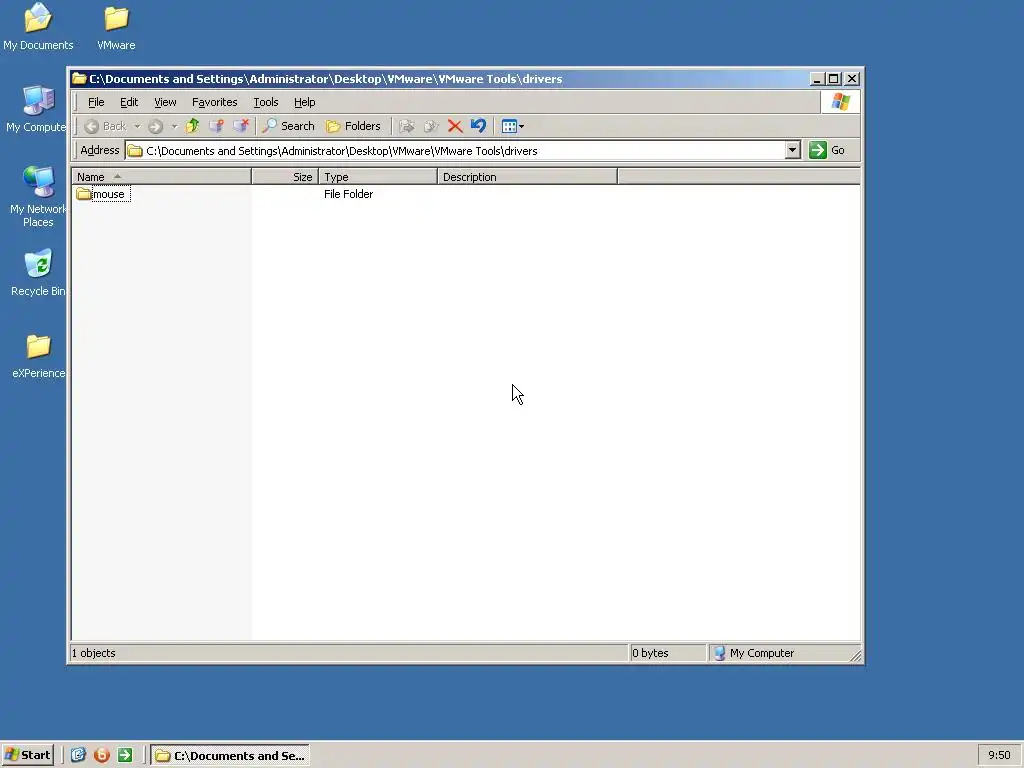Click the red Delete icon
This screenshot has width=1024, height=768.
(x=455, y=126)
